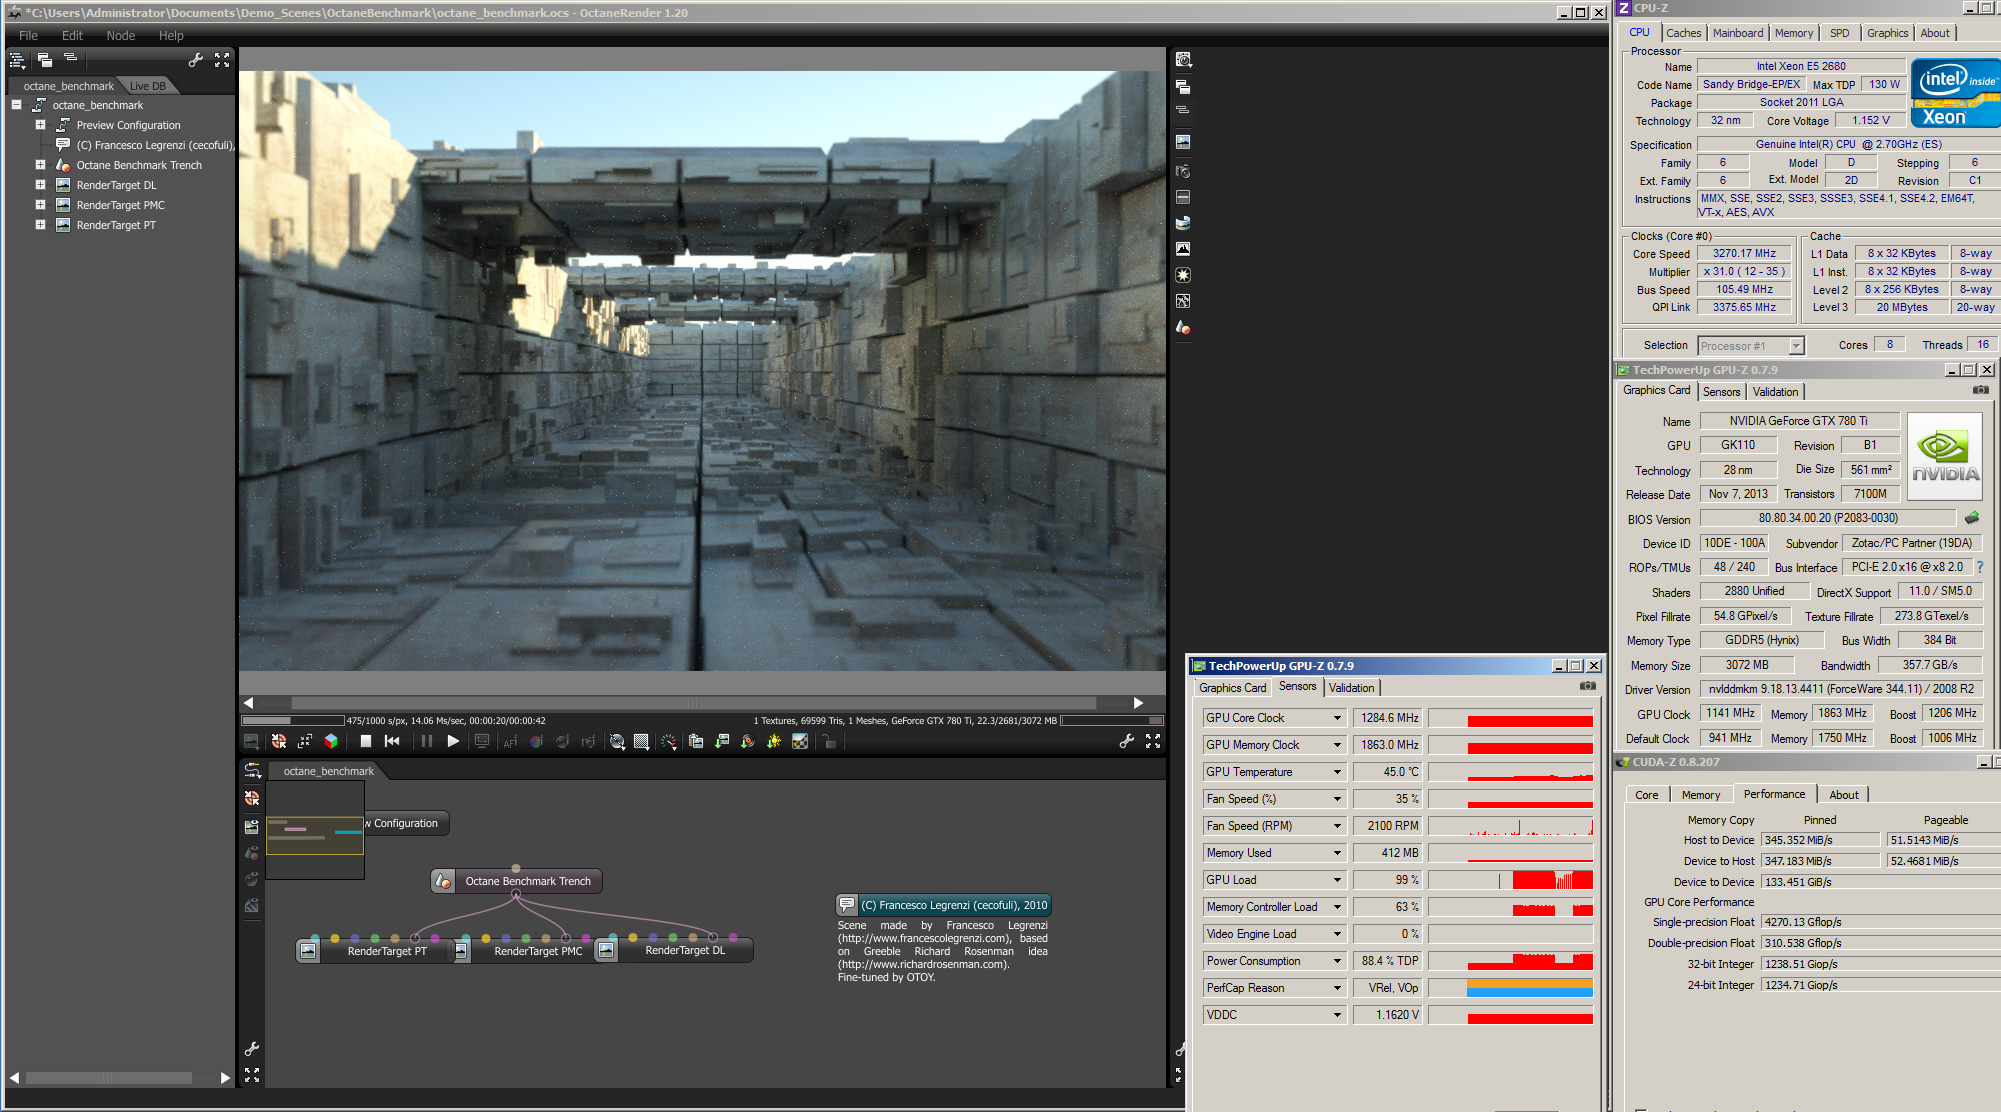
Task: Open the GPU Temperature sensor dropdown
Action: coord(1337,772)
